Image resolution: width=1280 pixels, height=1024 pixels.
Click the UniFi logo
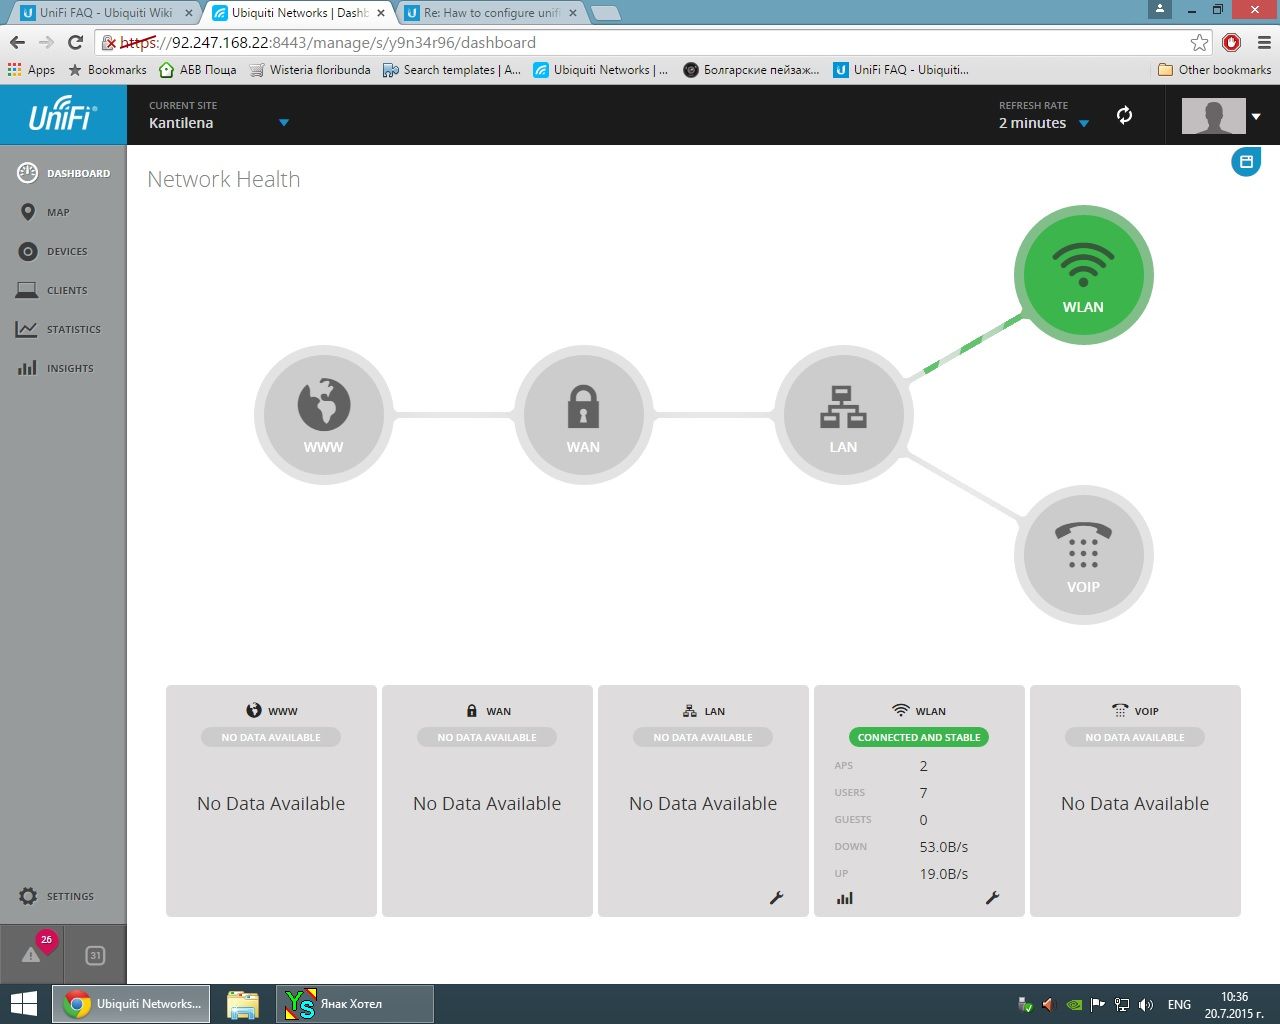point(63,114)
